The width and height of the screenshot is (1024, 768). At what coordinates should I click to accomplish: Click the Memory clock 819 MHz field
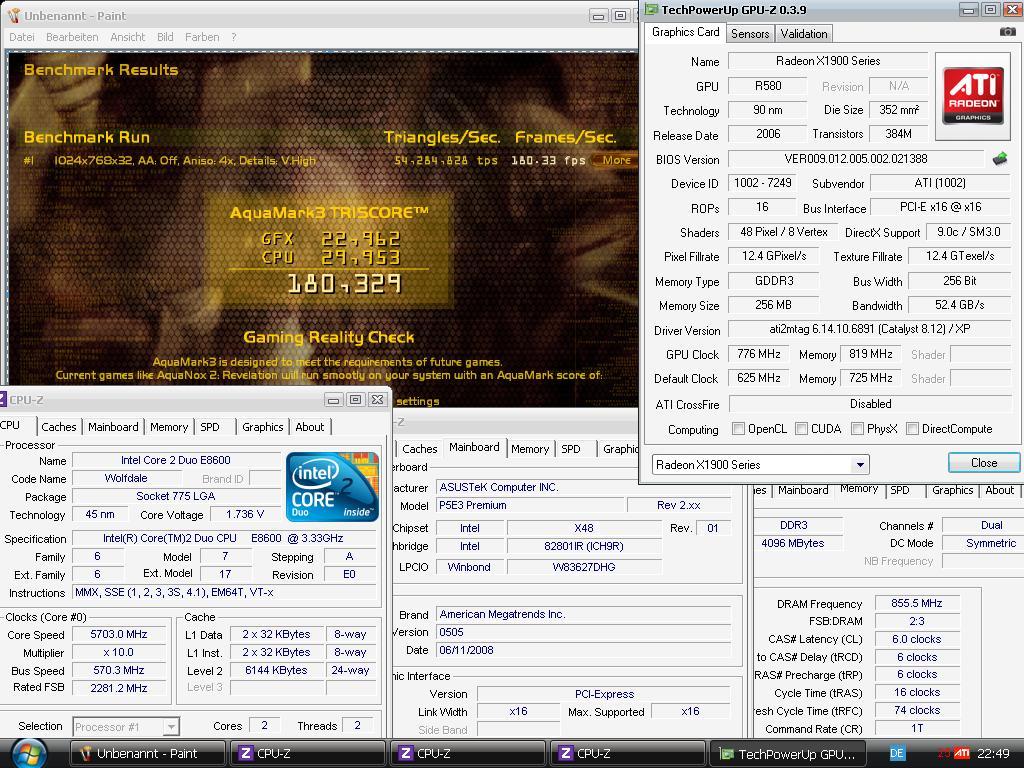(x=871, y=354)
